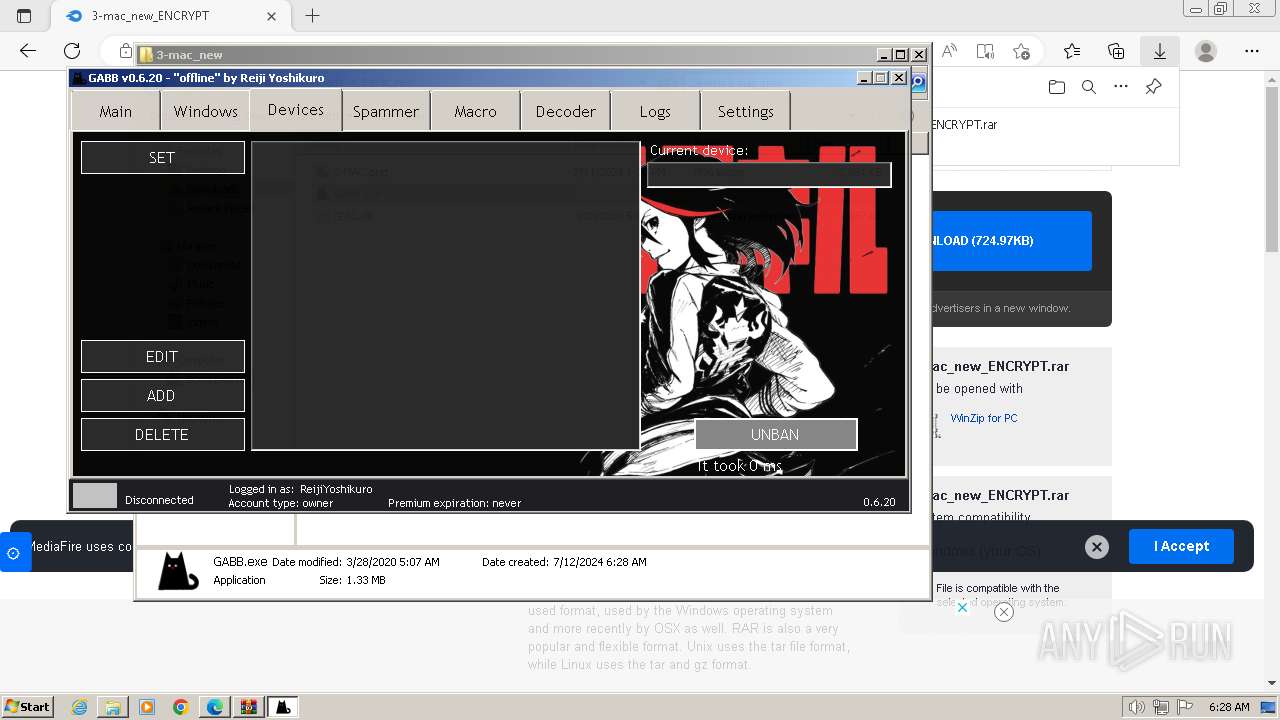1280x720 pixels.
Task: Dismiss the MediaFire cookie banner with X
Action: point(1097,547)
